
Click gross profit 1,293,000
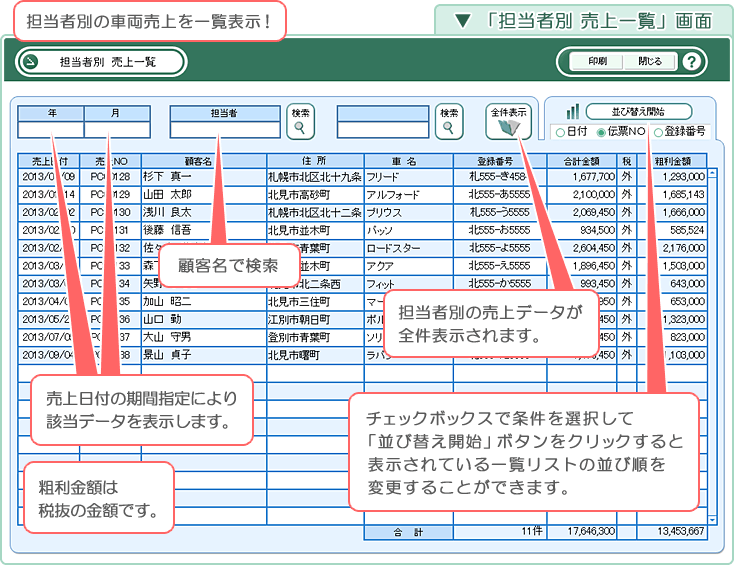[683, 177]
